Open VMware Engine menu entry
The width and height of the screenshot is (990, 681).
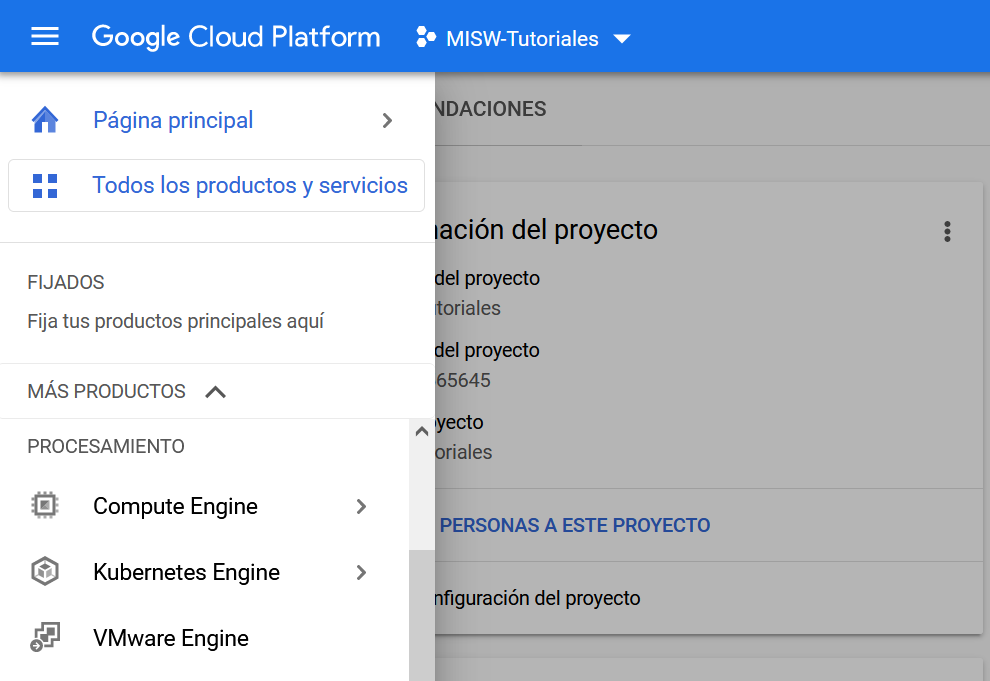coord(171,638)
